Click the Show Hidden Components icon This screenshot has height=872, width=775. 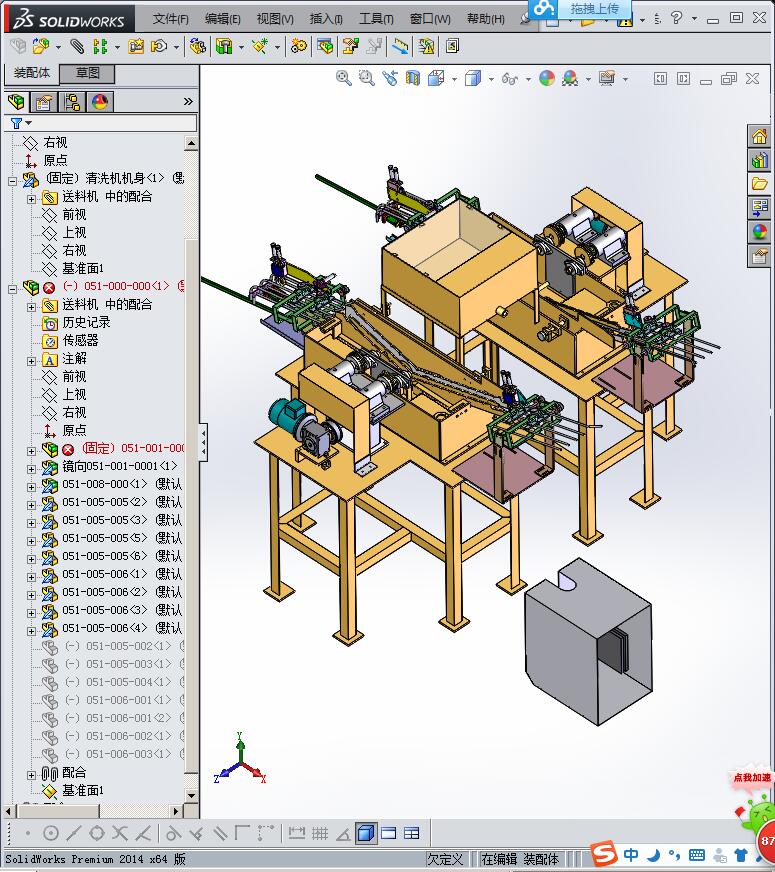click(x=197, y=46)
